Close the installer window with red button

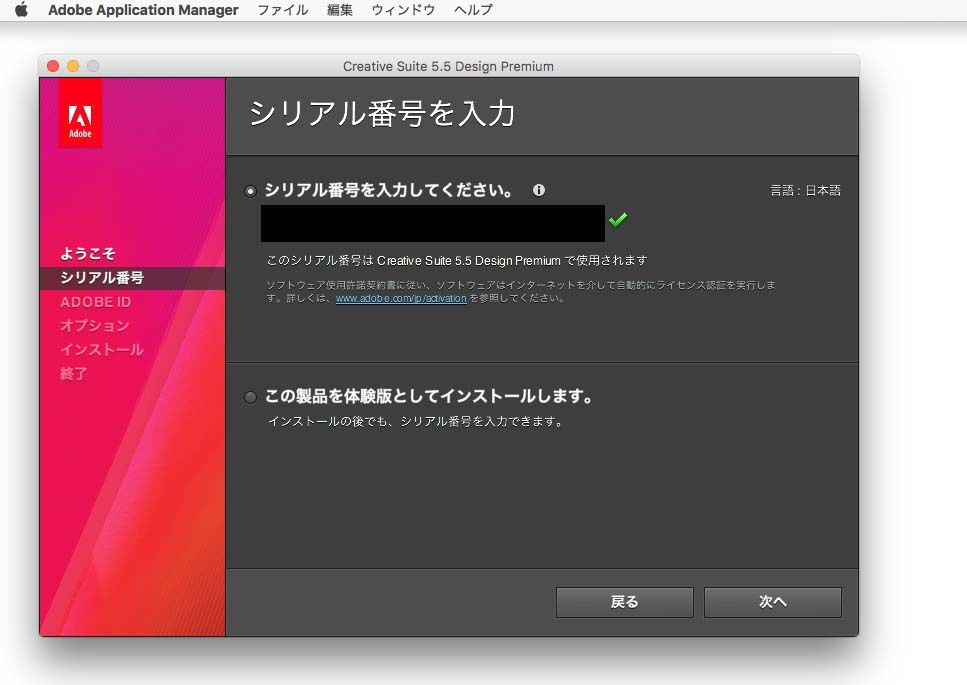click(x=53, y=66)
